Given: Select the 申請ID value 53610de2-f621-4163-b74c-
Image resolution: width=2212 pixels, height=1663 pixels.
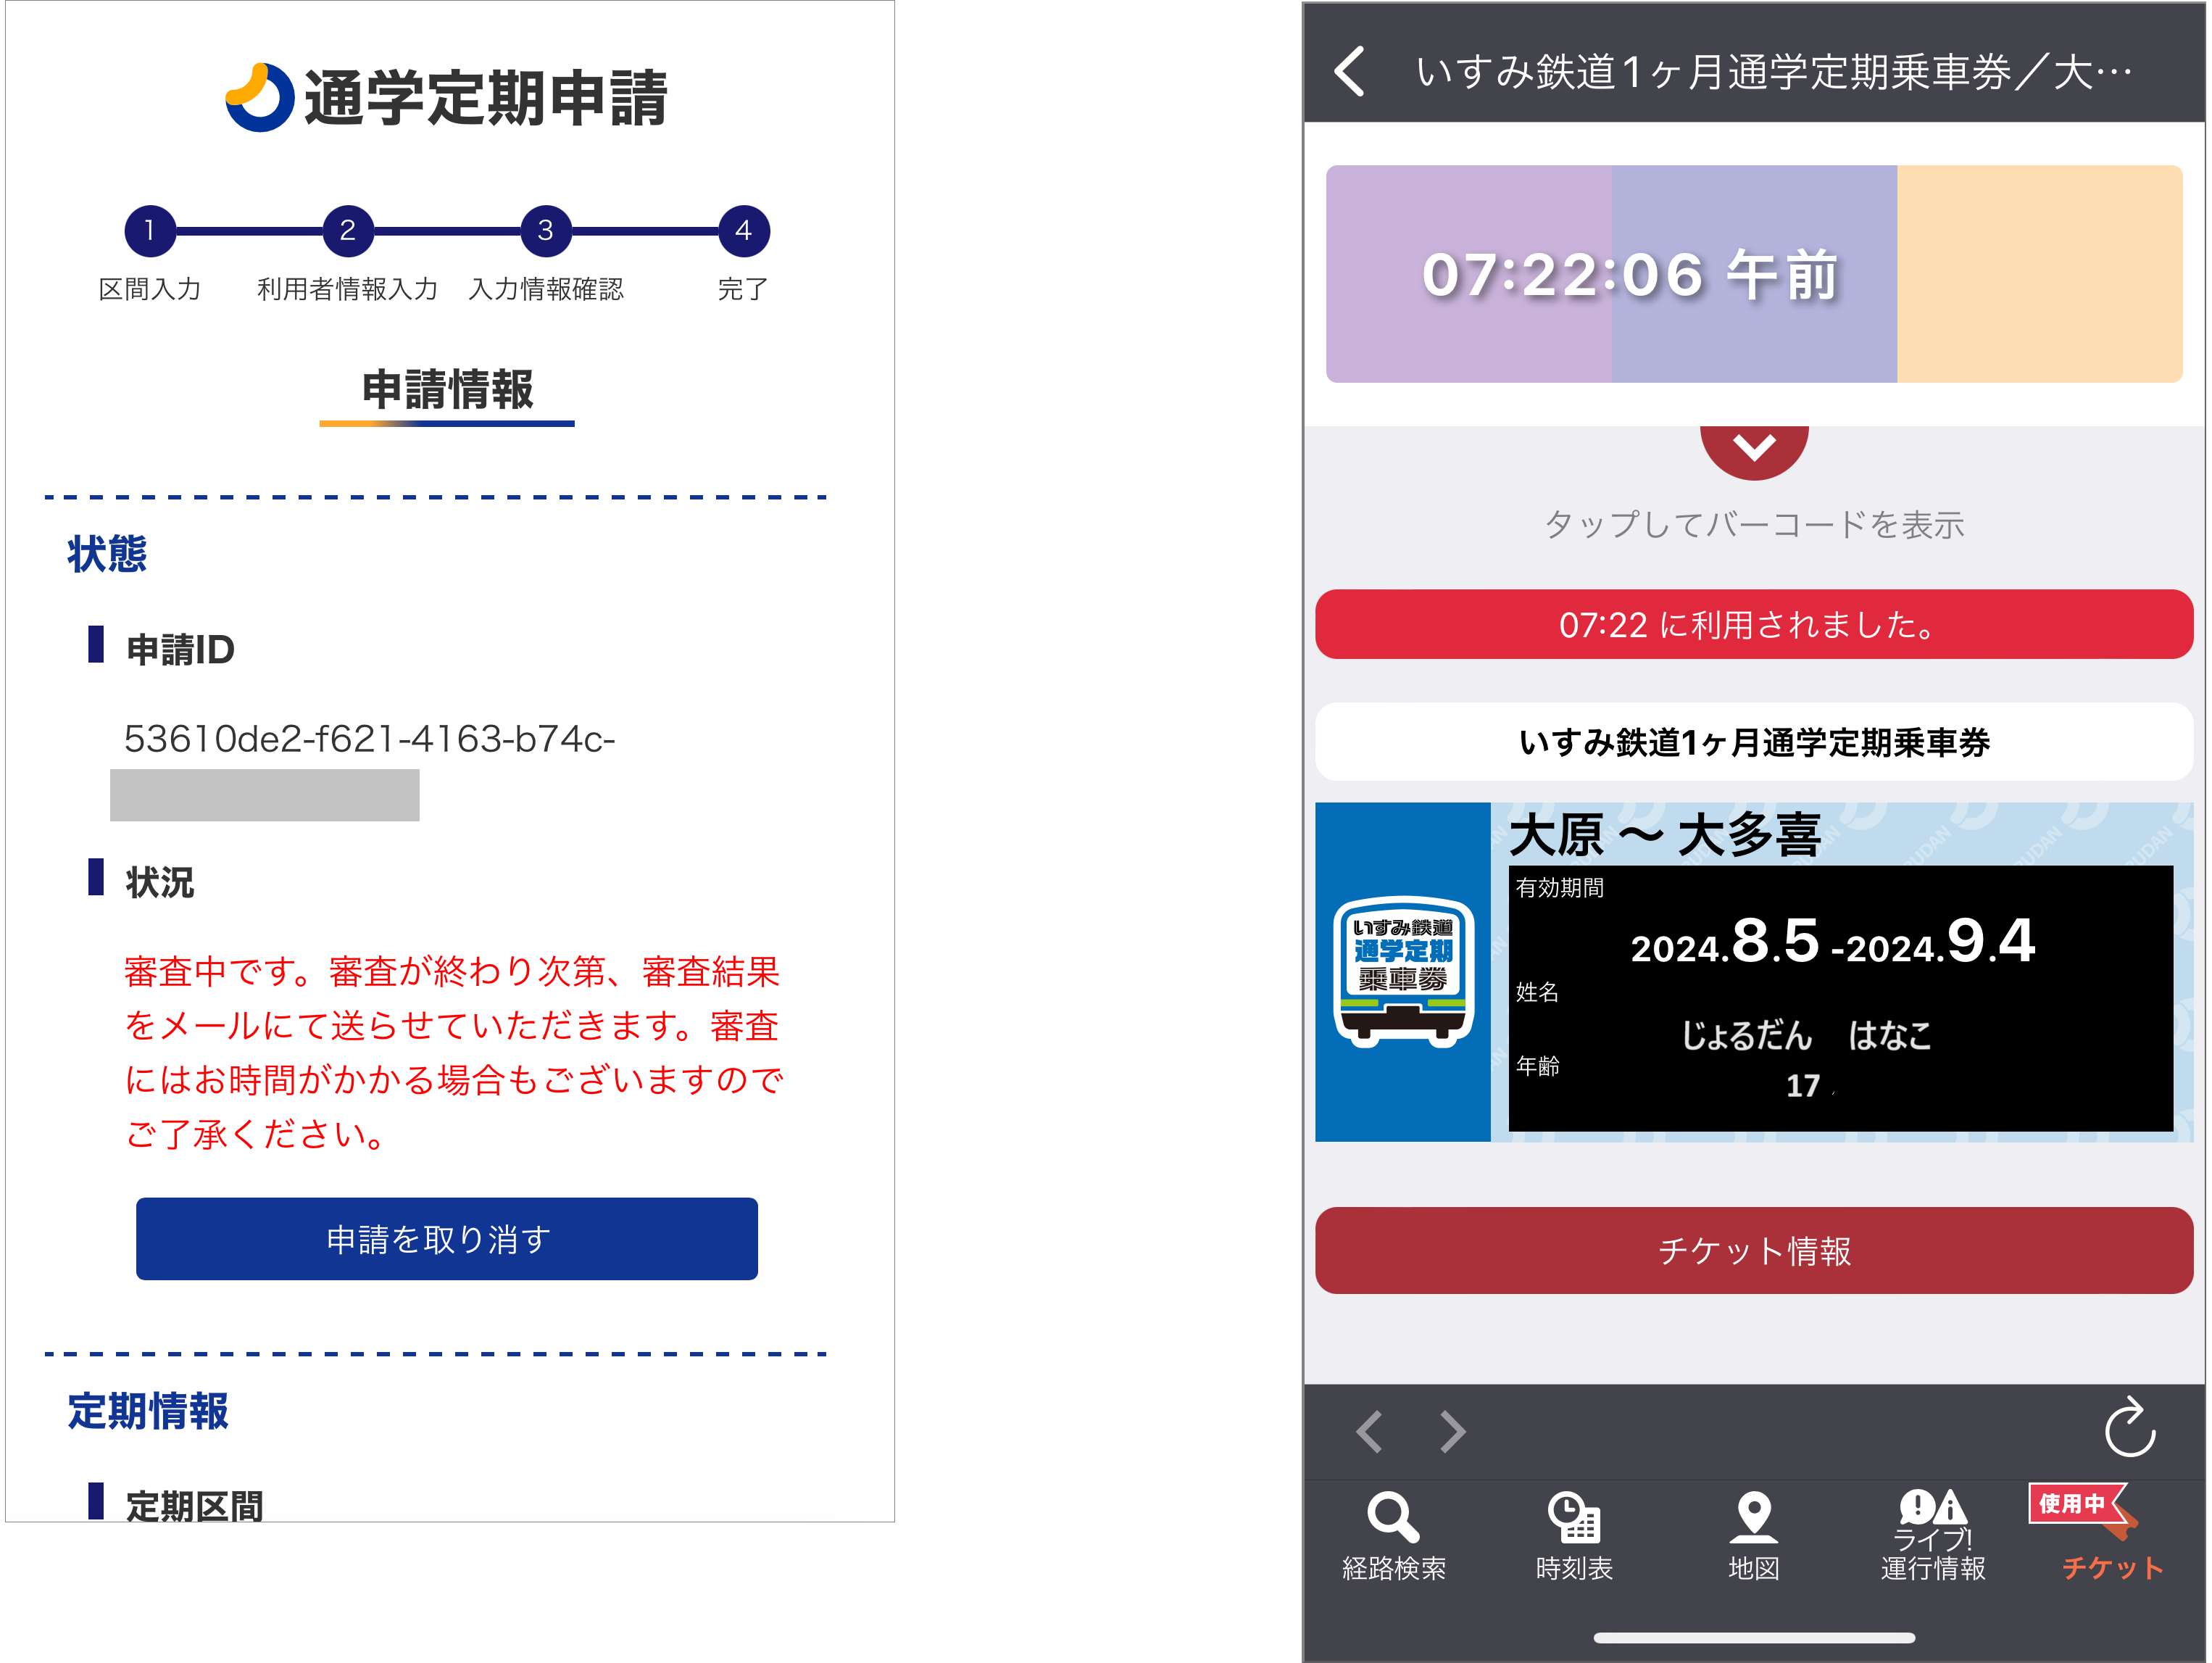Looking at the screenshot, I should tap(370, 739).
